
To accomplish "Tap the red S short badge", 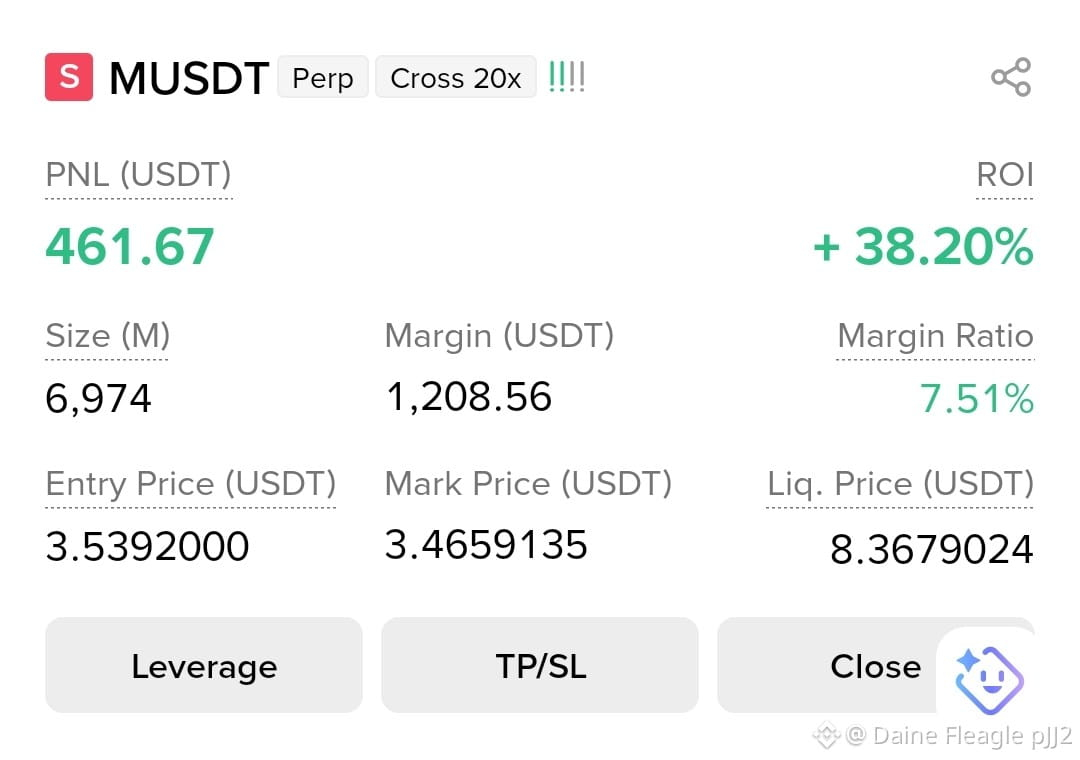I will point(69,76).
